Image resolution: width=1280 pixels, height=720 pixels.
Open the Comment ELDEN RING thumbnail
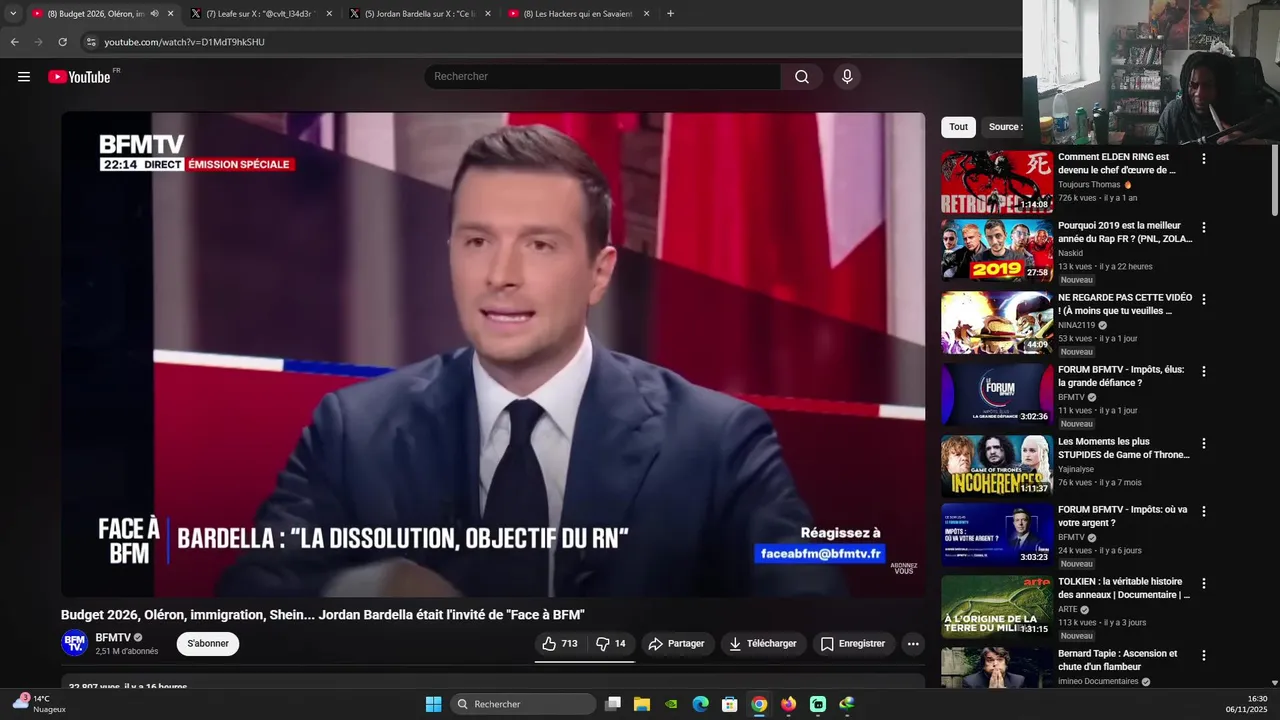click(x=997, y=182)
